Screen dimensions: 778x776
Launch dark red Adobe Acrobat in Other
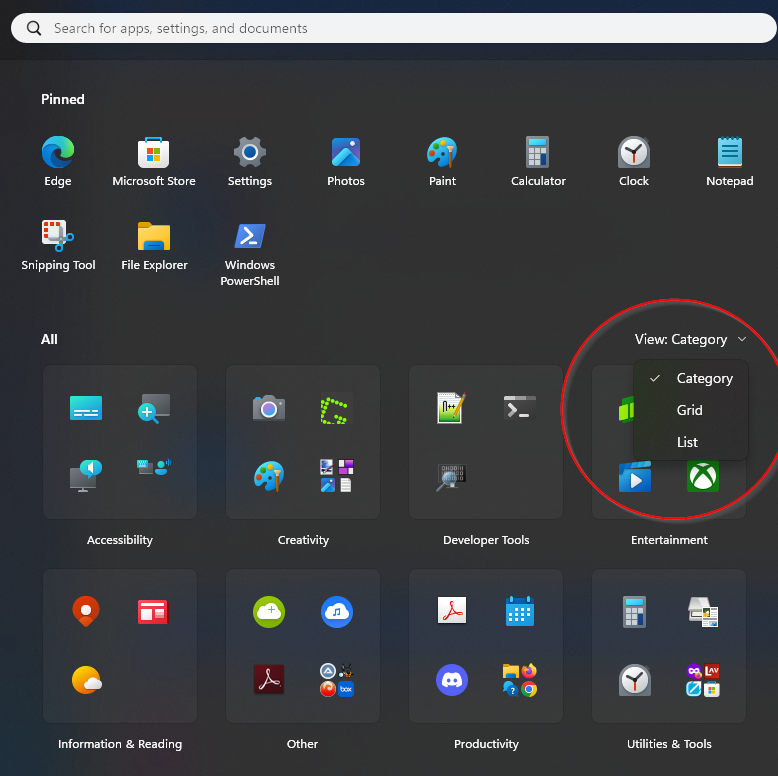269,679
